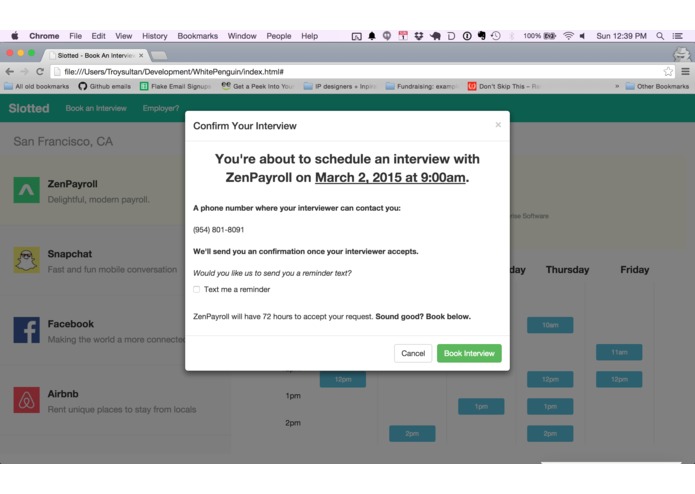Screen dimensions: 695x494
Task: Click the Dropbox menu bar icon
Action: (x=419, y=36)
